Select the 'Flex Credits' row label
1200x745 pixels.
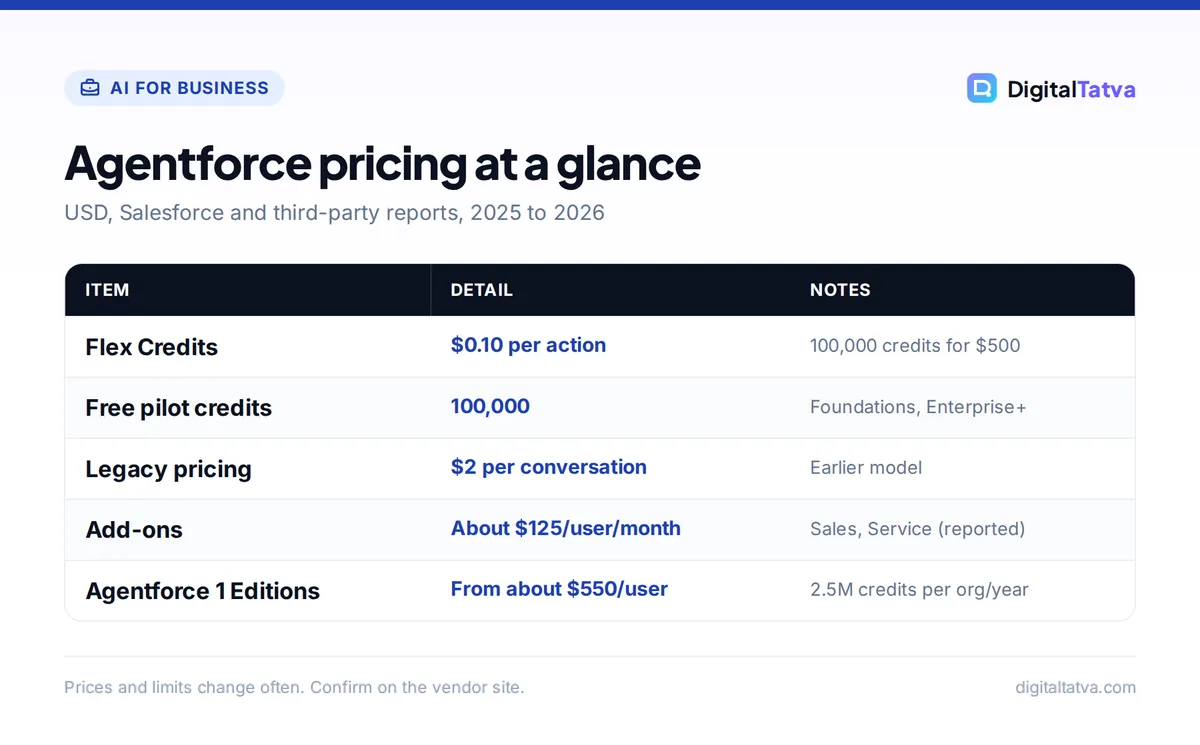151,347
